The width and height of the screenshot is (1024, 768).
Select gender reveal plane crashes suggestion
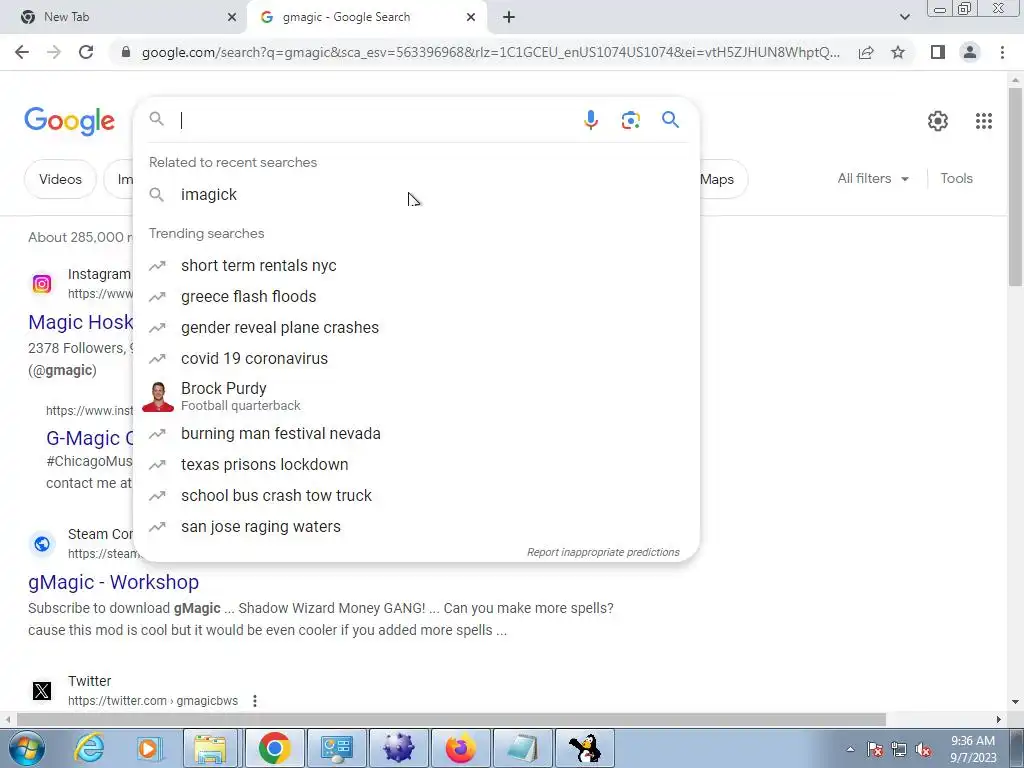(416, 328)
